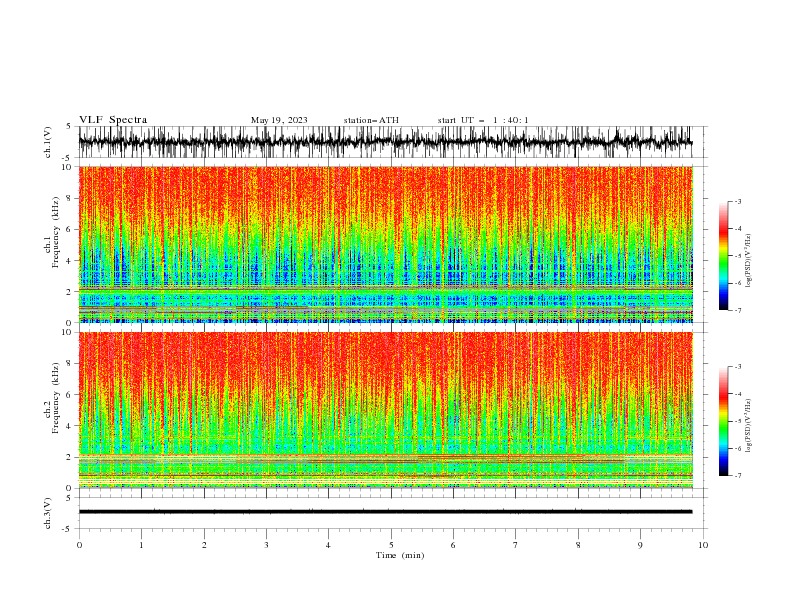The height and width of the screenshot is (612, 792).
Task: Click the 'VLF Spectra' title text
Action: point(113,120)
